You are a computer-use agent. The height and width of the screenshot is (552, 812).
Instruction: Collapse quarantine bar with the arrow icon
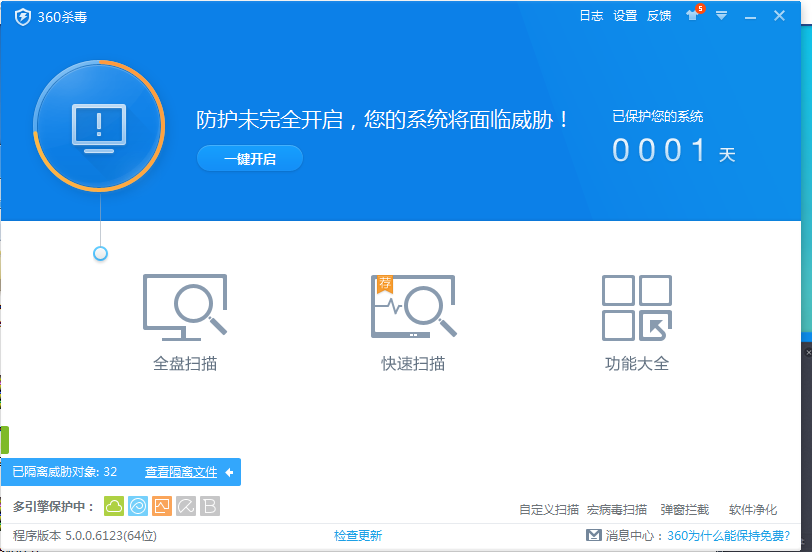pyautogui.click(x=229, y=472)
